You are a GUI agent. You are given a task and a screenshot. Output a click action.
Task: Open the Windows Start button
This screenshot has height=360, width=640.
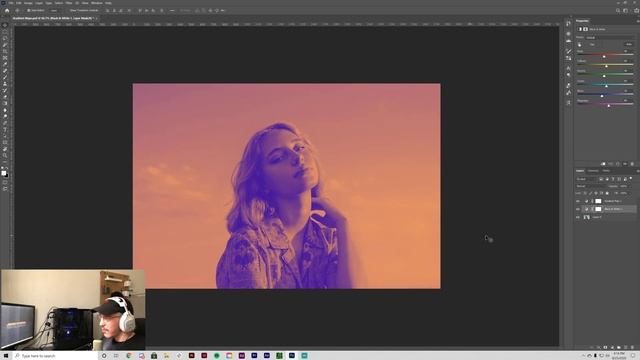[x=6, y=356]
